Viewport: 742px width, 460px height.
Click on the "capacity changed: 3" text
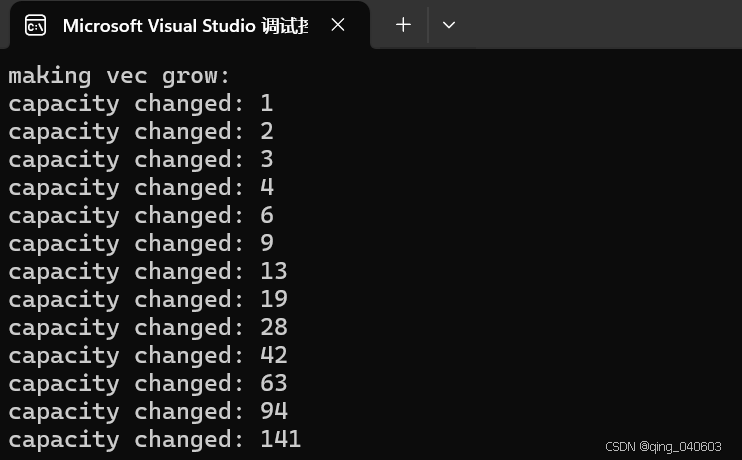[140, 160]
